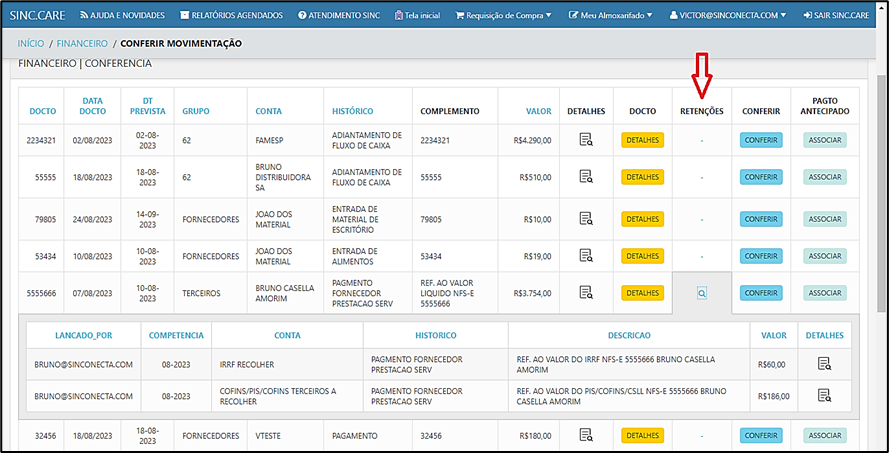Select value R$3.754,00 cell
889x453 pixels.
click(528, 293)
